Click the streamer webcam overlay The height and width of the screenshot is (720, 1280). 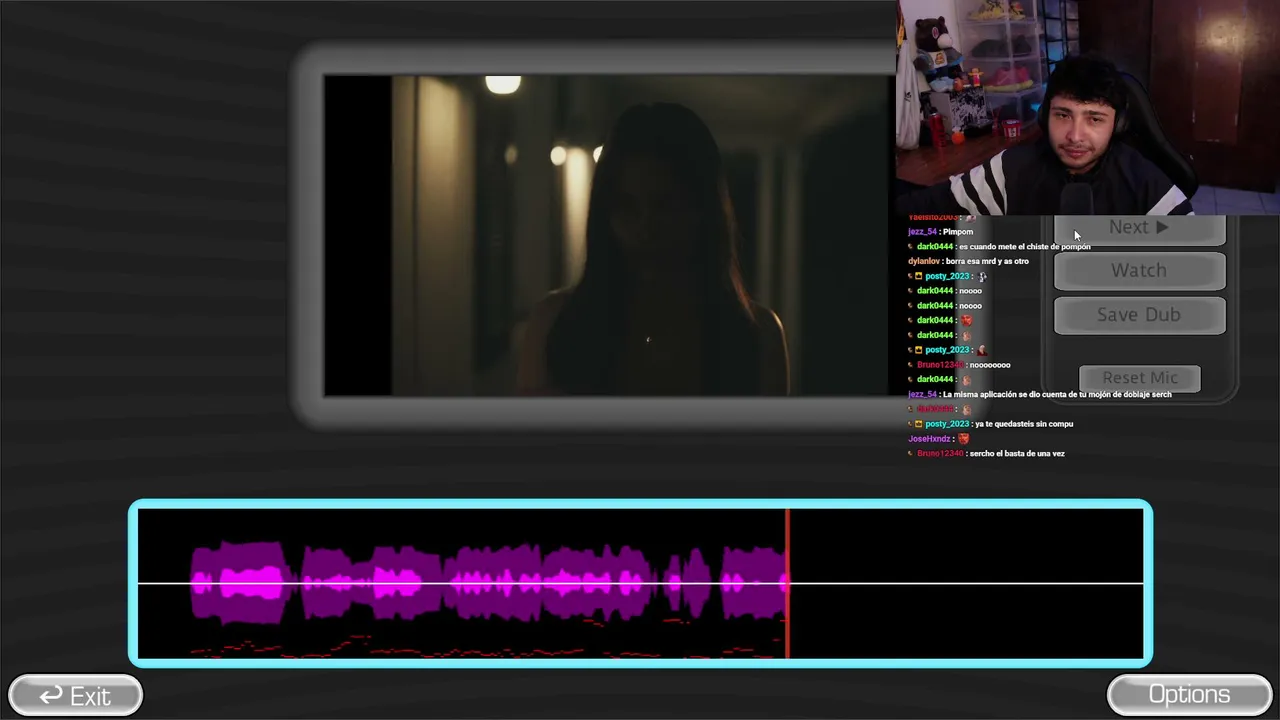pos(1088,107)
